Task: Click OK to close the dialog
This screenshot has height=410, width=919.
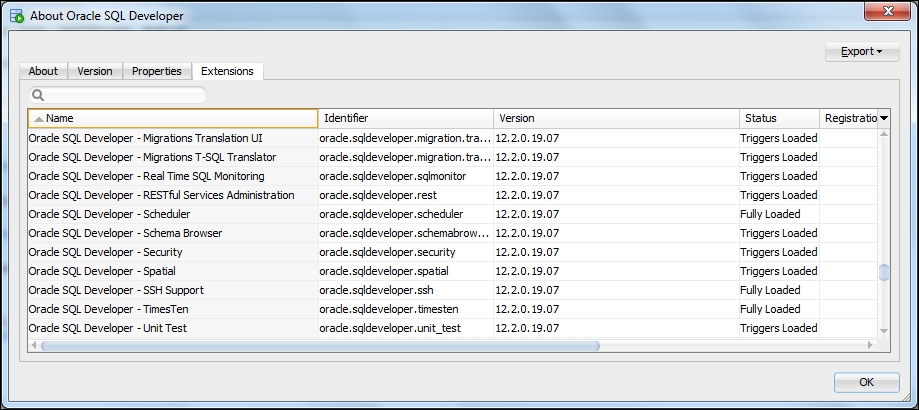Action: point(866,382)
